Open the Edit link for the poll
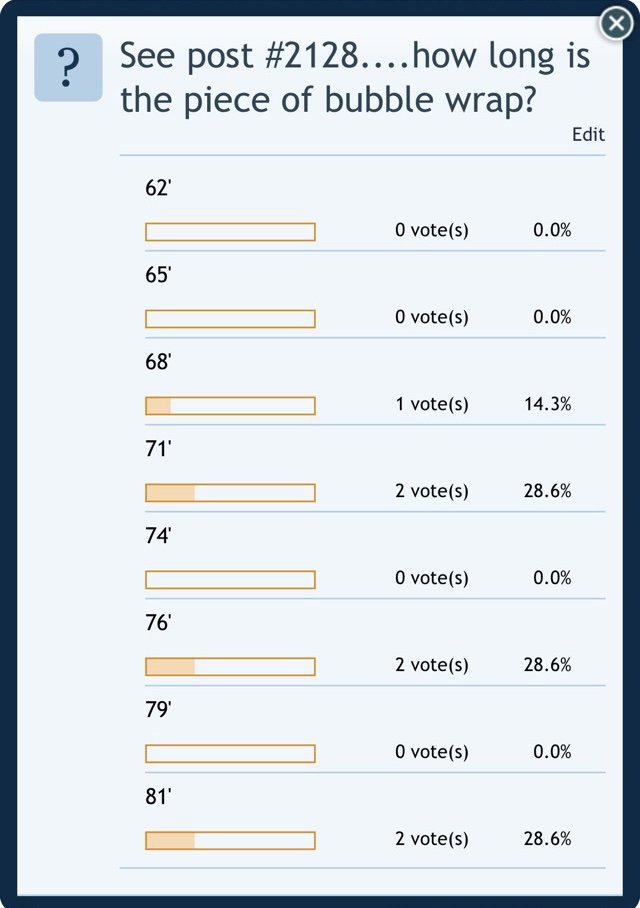Viewport: 640px width, 908px height. click(588, 134)
